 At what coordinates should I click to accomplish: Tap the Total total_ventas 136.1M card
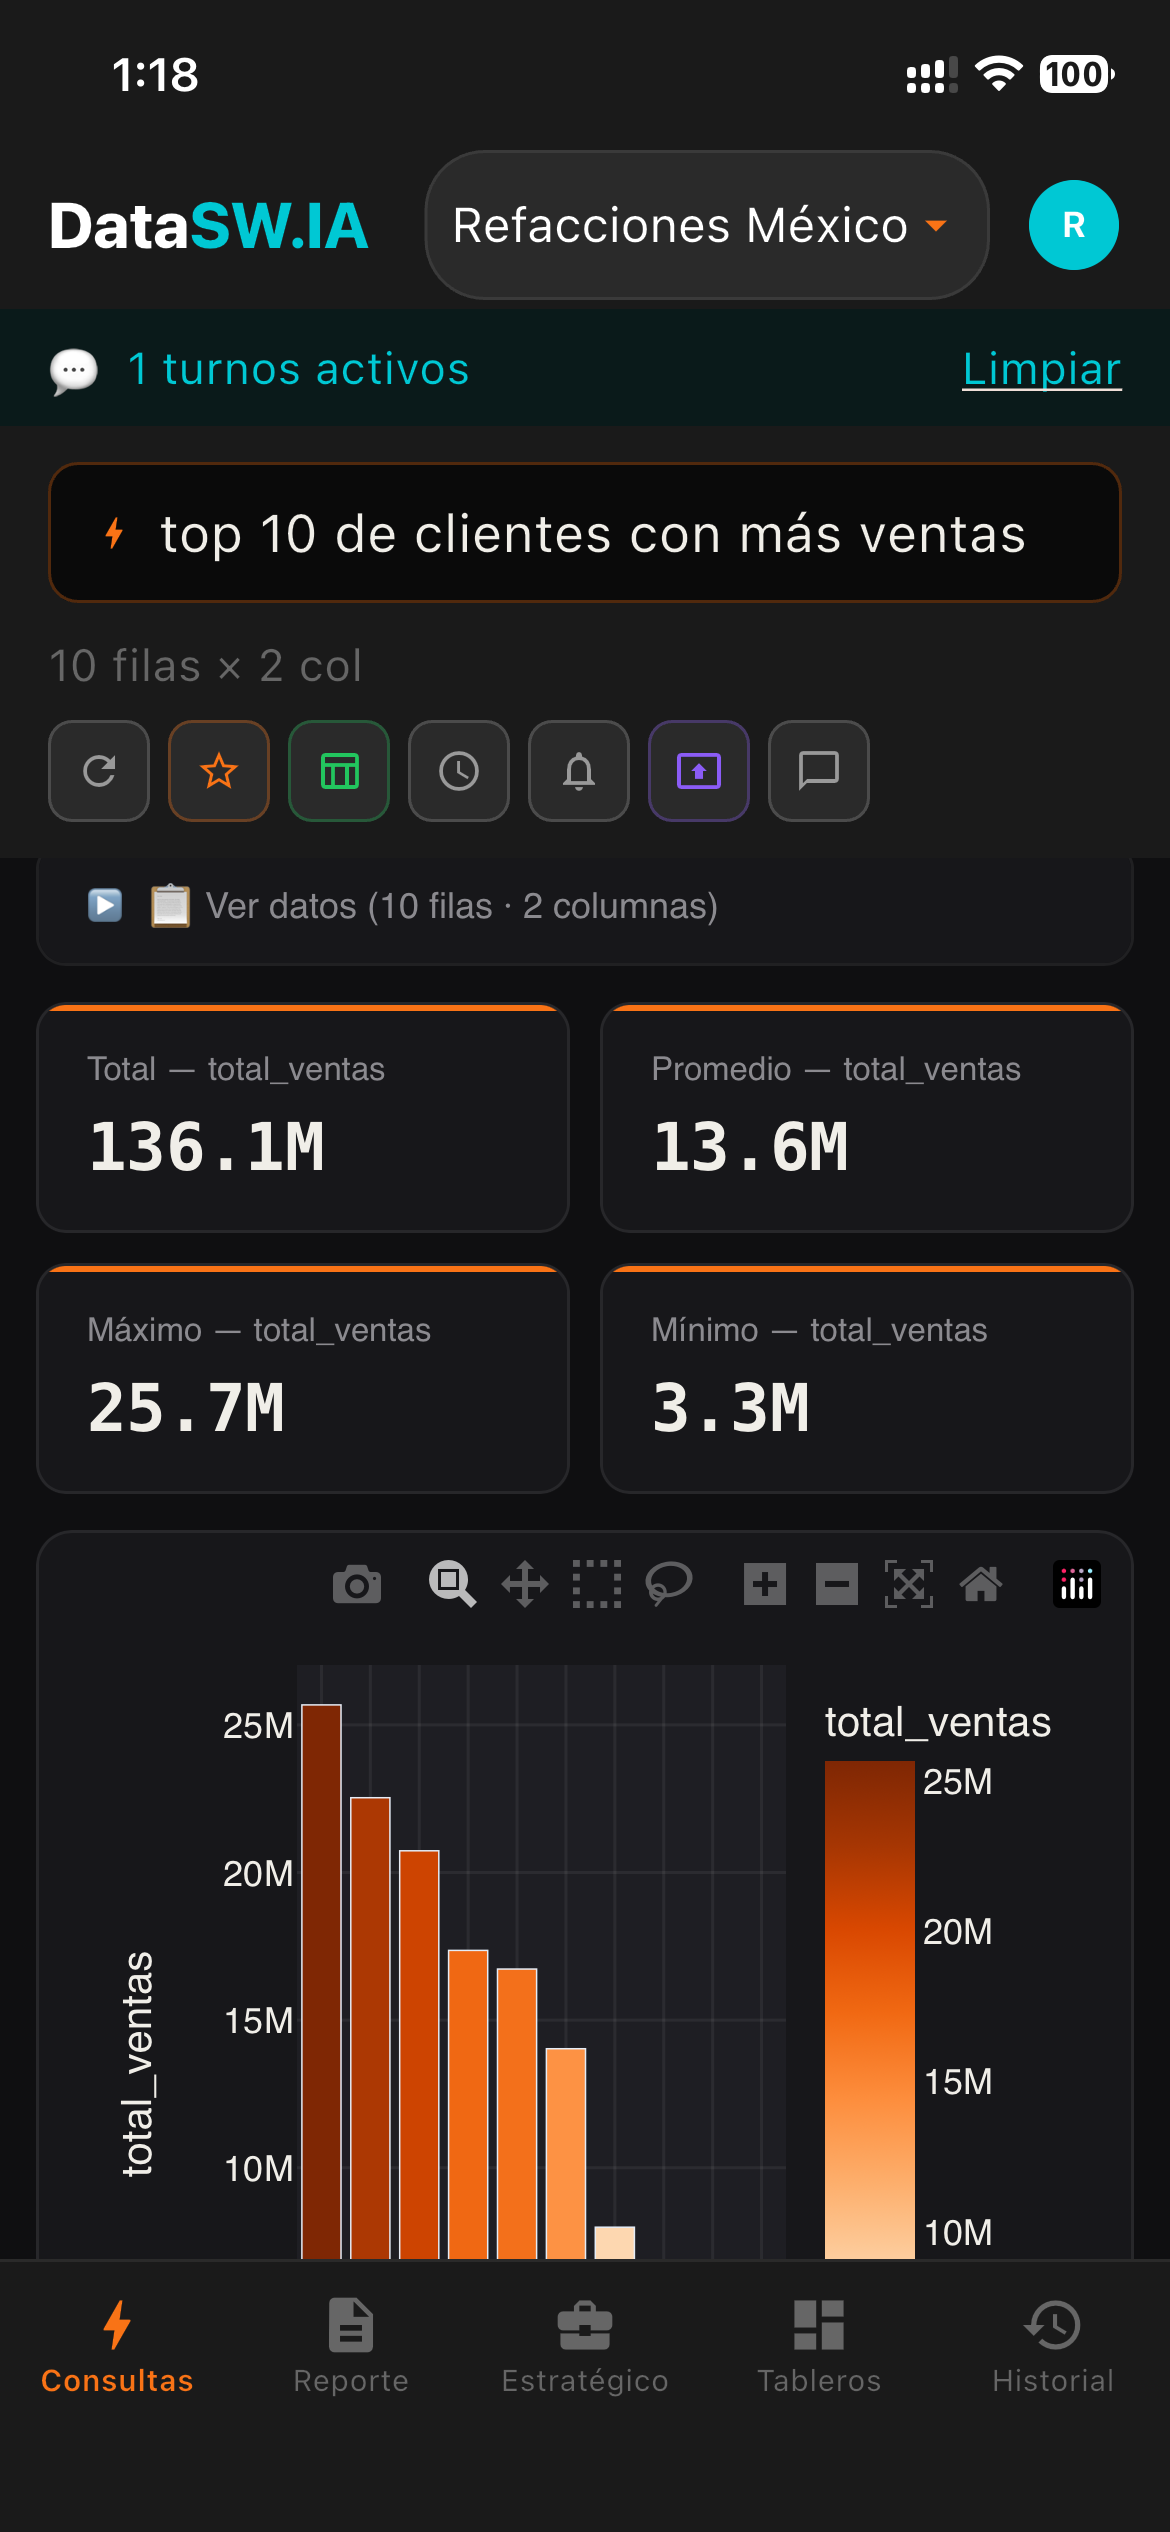(x=303, y=1118)
